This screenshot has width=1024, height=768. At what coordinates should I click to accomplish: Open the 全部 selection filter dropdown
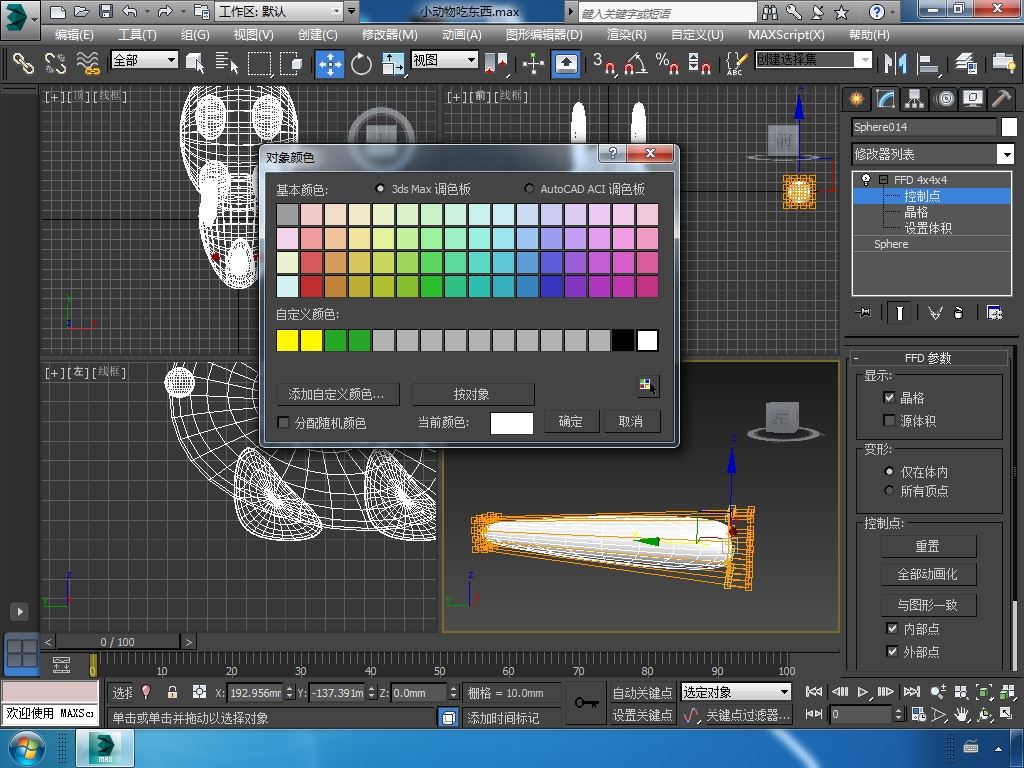(144, 60)
